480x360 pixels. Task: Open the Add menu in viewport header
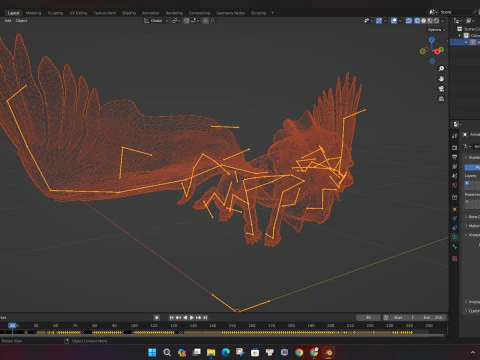coord(8,21)
